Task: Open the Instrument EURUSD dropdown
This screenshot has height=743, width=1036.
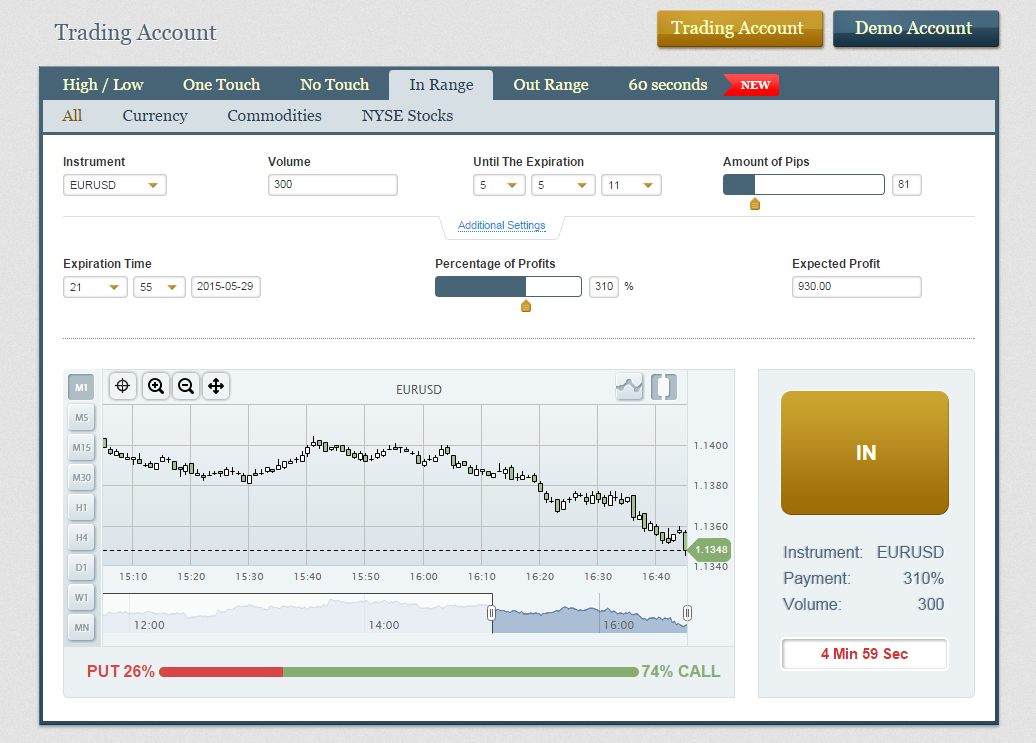Action: pos(114,185)
